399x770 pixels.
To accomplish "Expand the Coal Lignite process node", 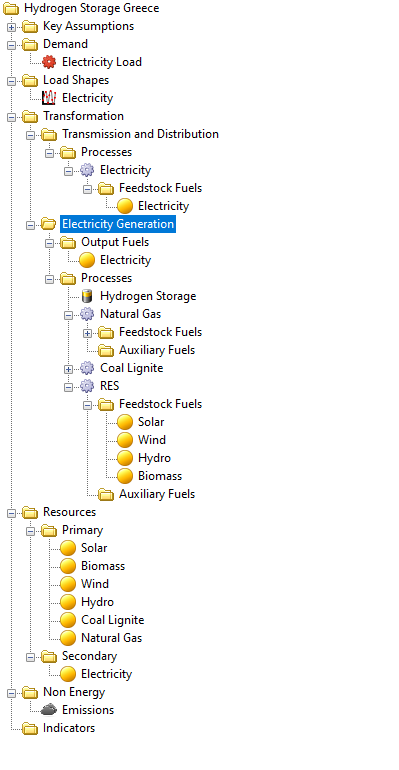I will pos(68,369).
